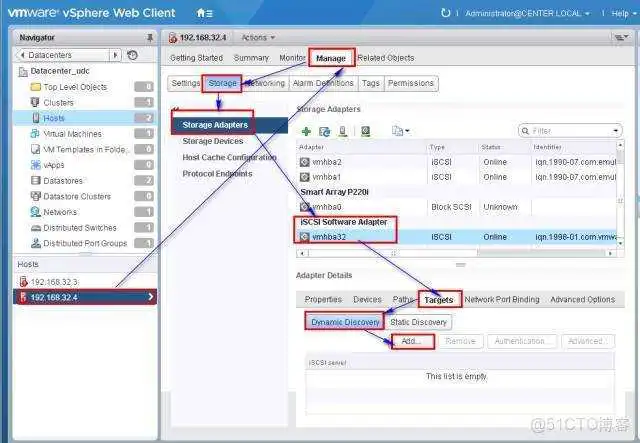640x443 pixels.
Task: Click the global refresh icon in header
Action: tap(444, 13)
